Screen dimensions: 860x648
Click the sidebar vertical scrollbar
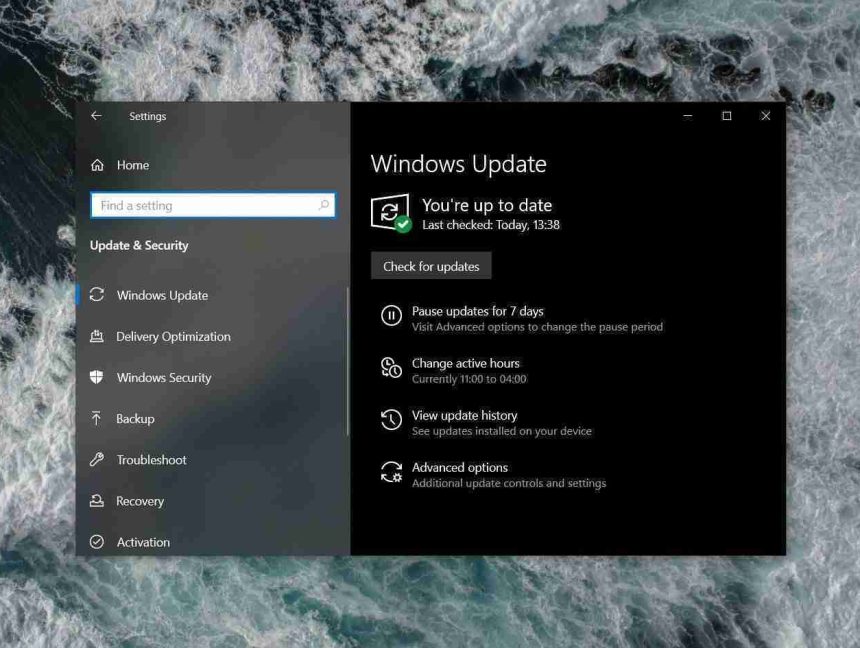[x=348, y=362]
